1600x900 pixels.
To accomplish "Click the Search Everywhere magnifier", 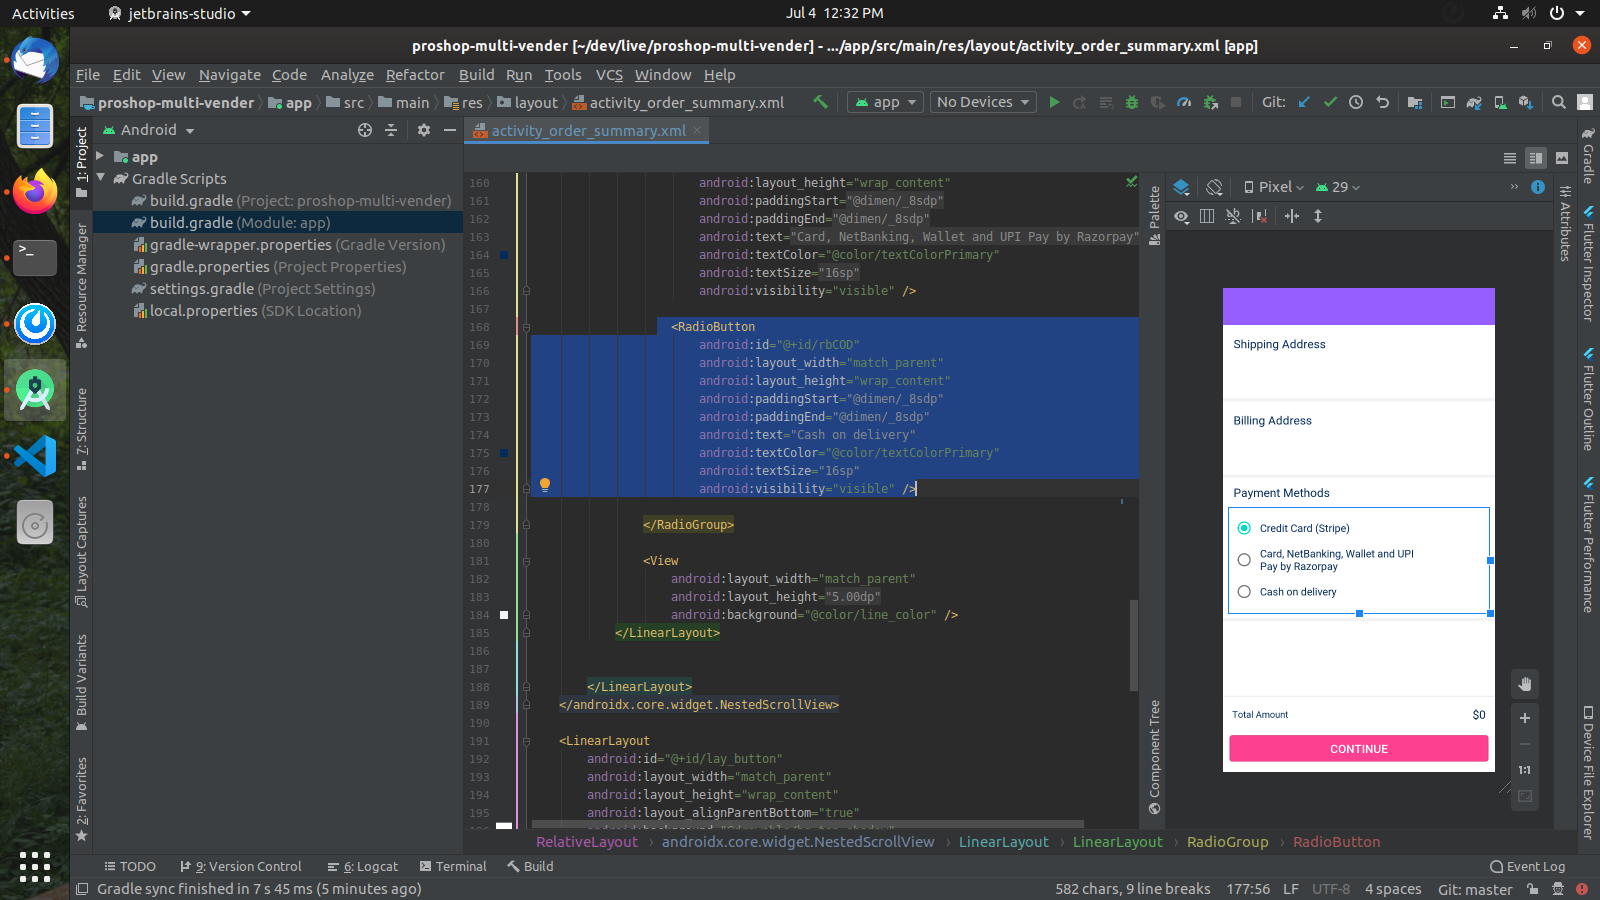I will 1558,102.
